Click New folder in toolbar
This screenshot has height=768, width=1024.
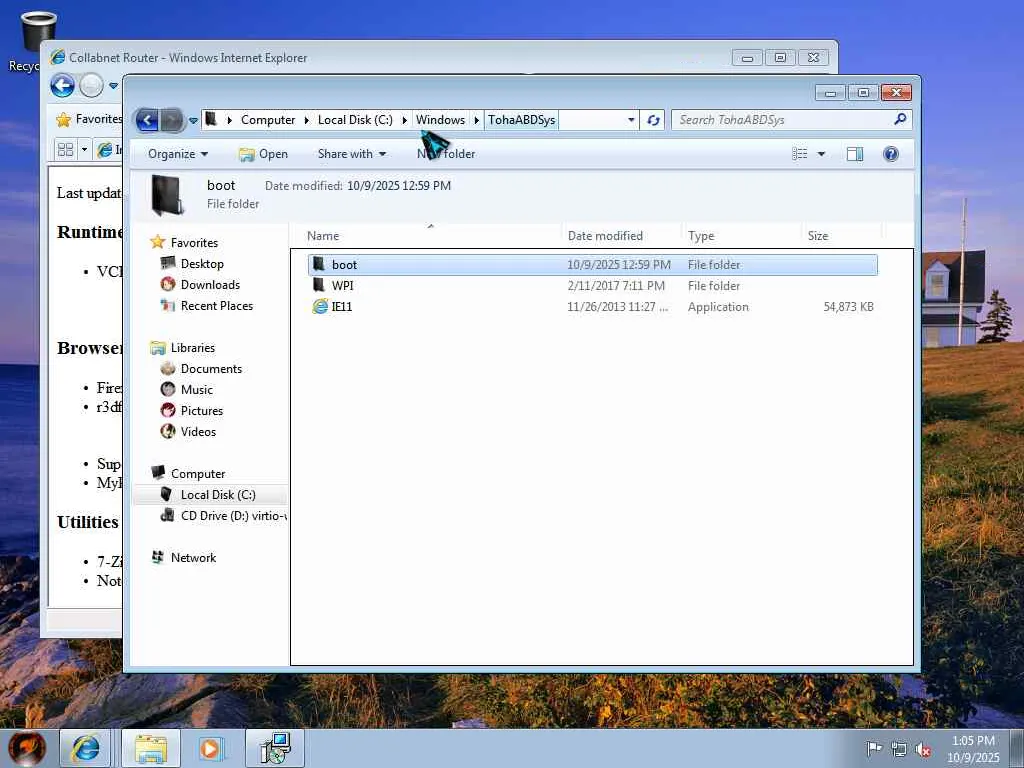click(446, 154)
